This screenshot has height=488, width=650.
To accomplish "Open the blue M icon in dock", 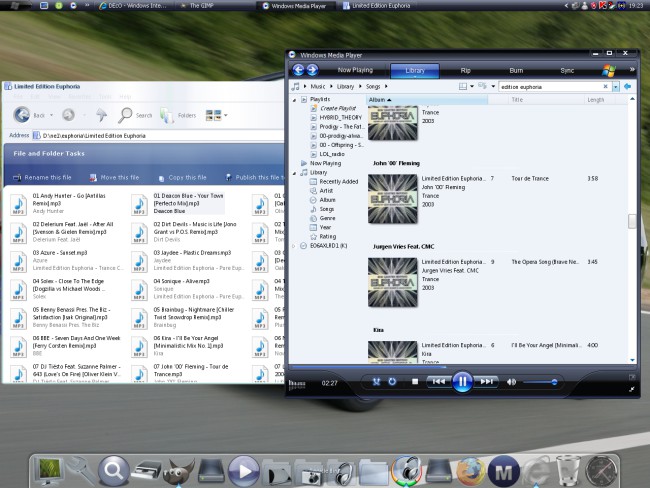I will [504, 471].
